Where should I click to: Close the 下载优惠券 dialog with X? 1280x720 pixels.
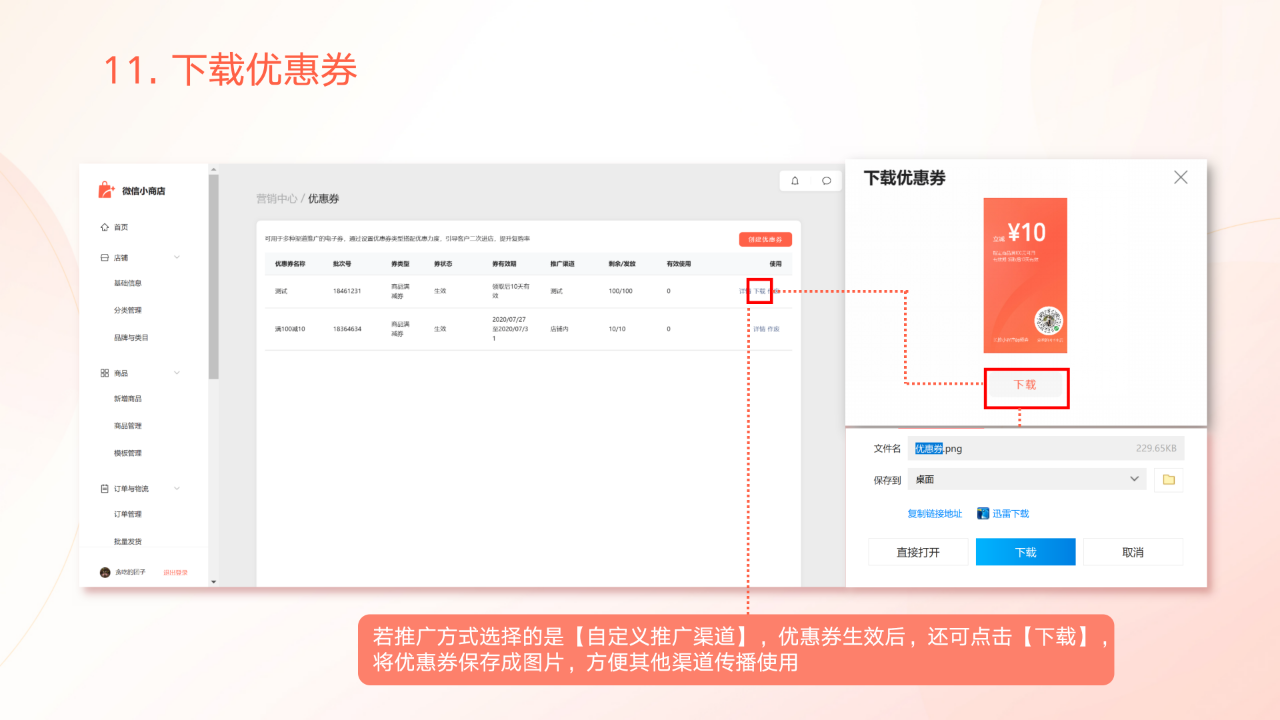(x=1181, y=177)
